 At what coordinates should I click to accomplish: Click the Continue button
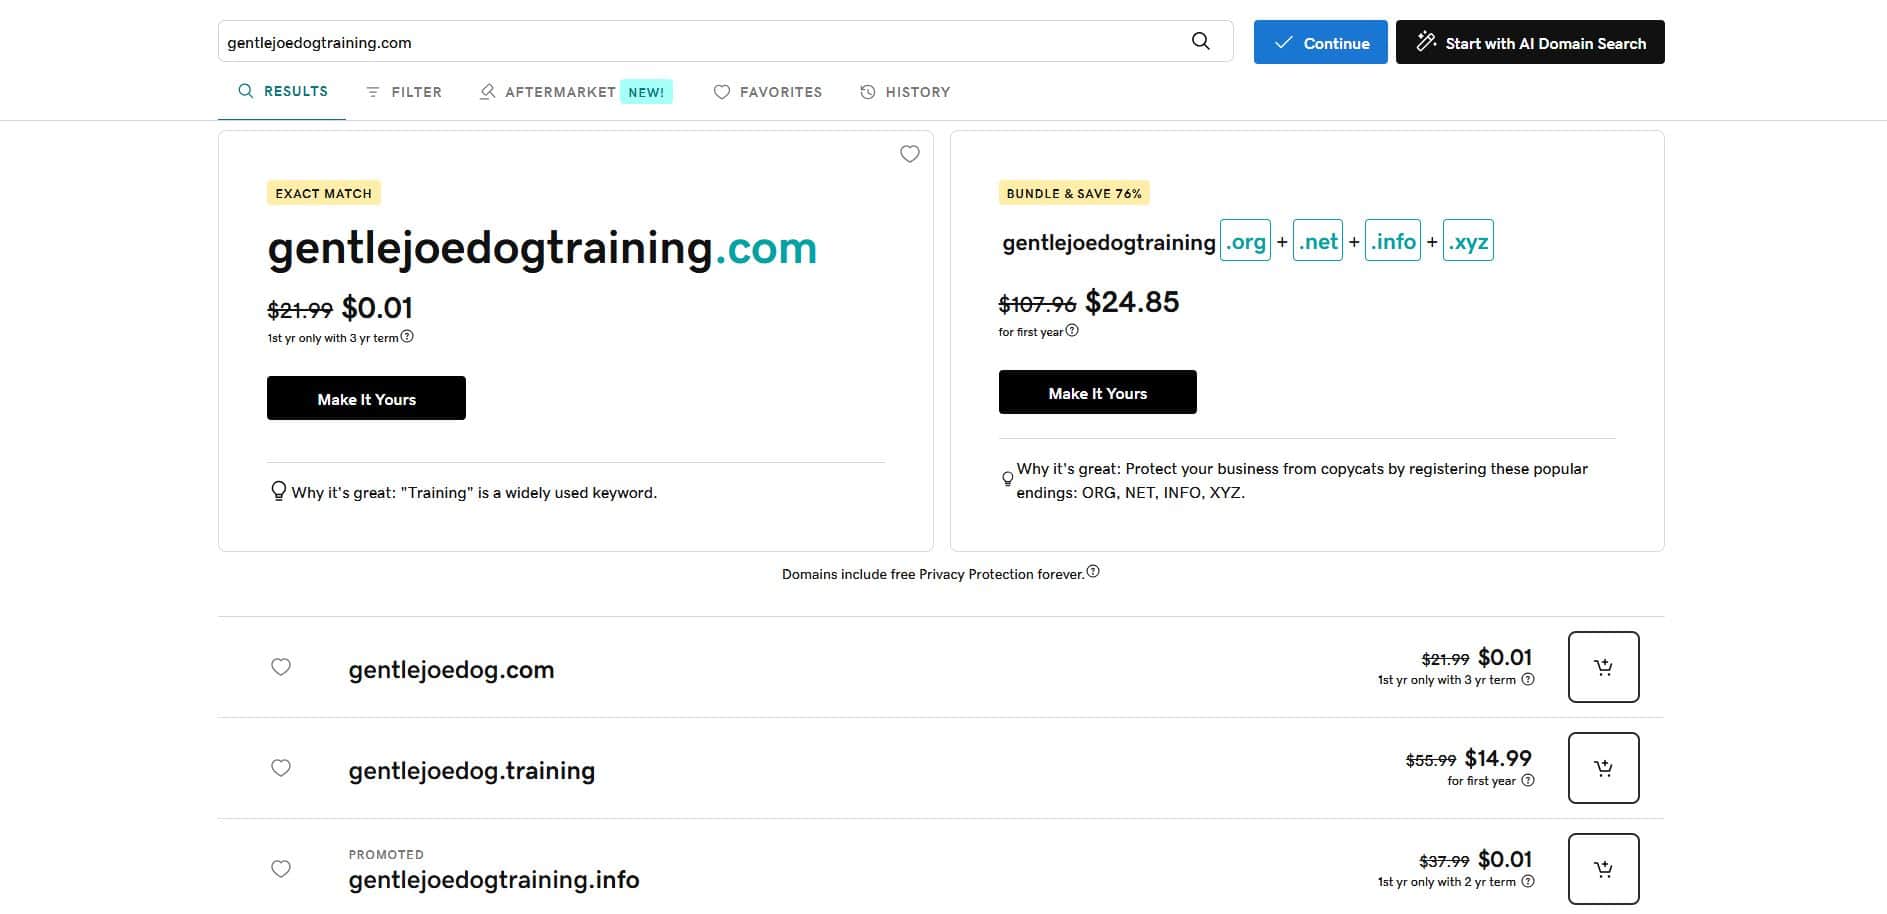(x=1320, y=42)
